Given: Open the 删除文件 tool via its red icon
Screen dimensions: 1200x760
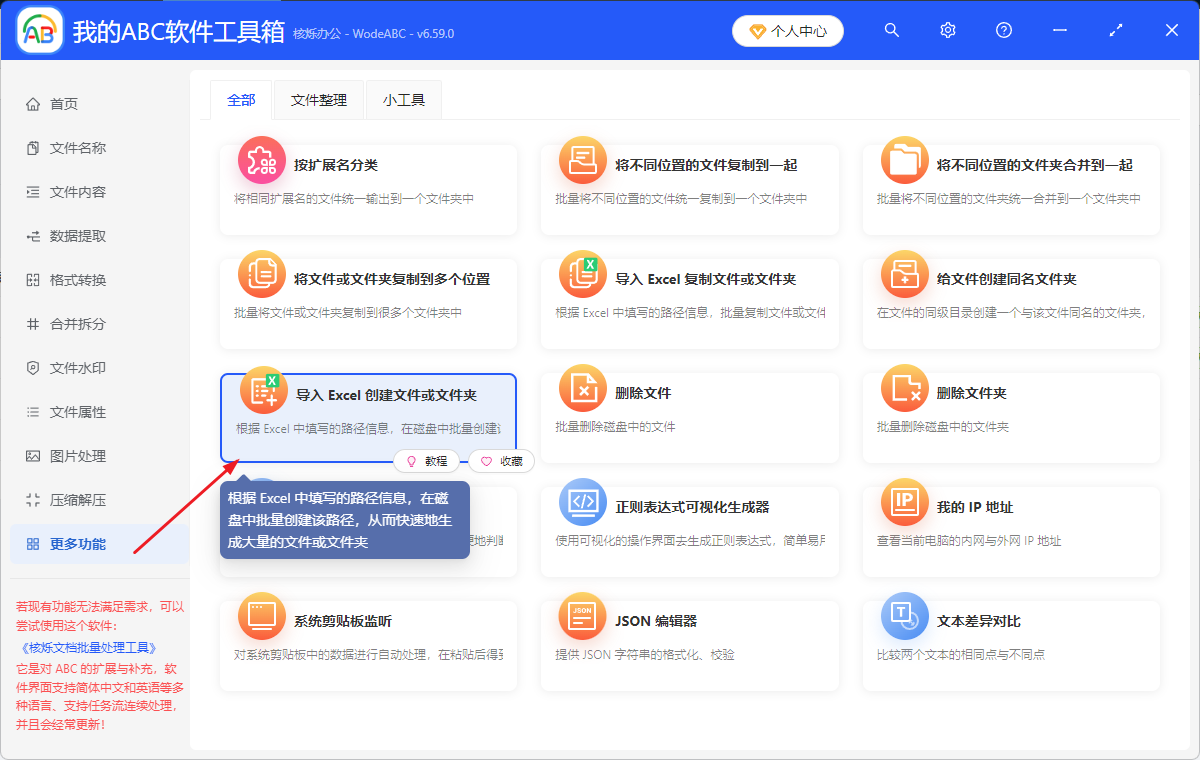Looking at the screenshot, I should 583,389.
